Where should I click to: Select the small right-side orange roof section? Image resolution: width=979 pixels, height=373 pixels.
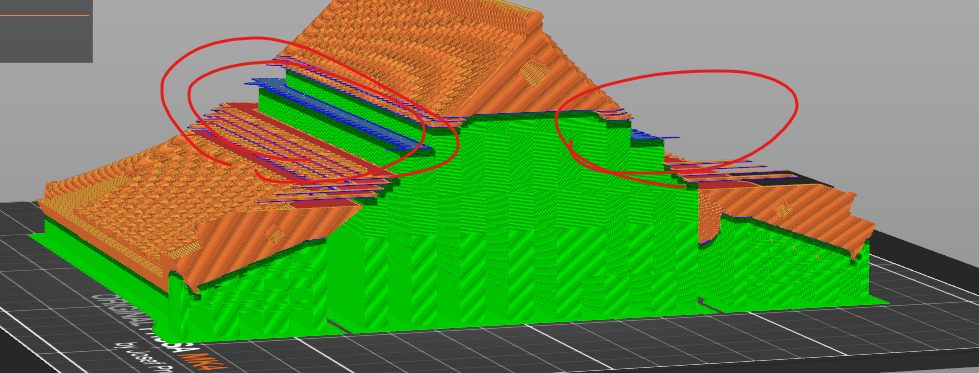787,206
